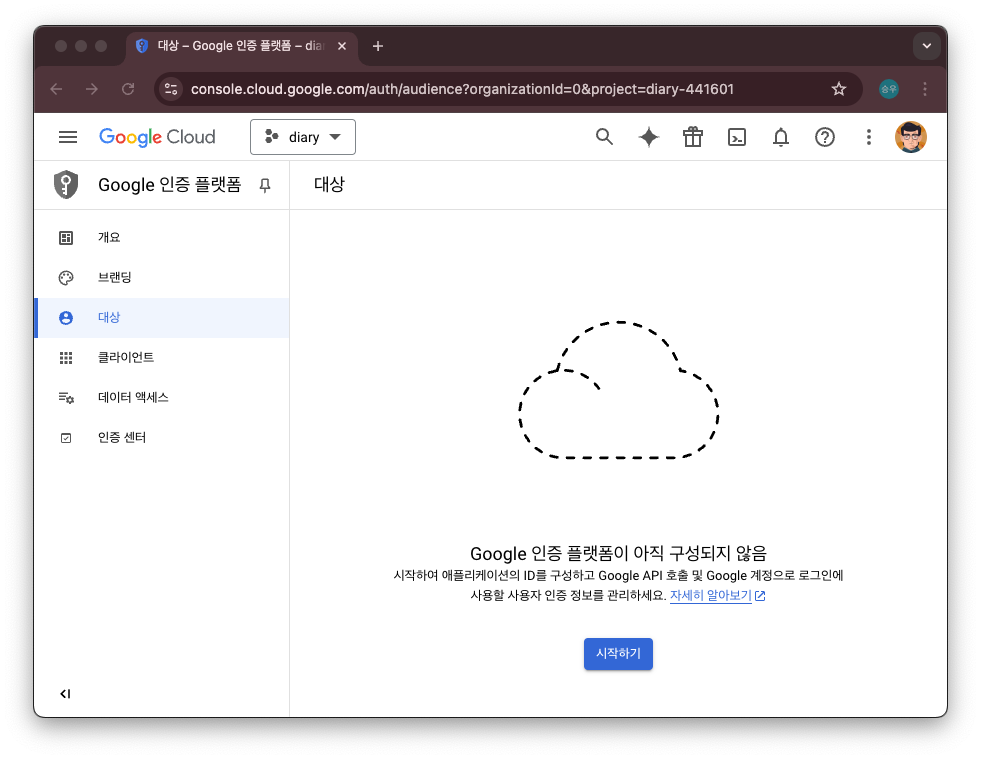Open the 인증 센터 verification center
This screenshot has width=981, height=759.
click(162, 438)
